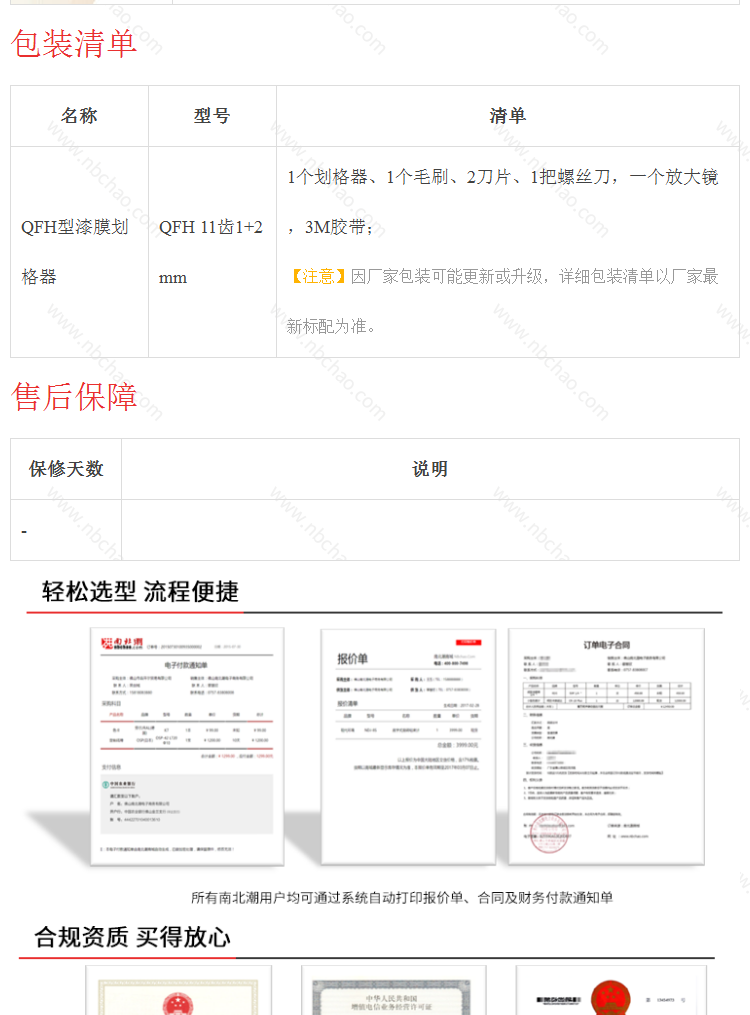750x1015 pixels.
Task: Select the 保修天数 column header
Action: click(66, 469)
